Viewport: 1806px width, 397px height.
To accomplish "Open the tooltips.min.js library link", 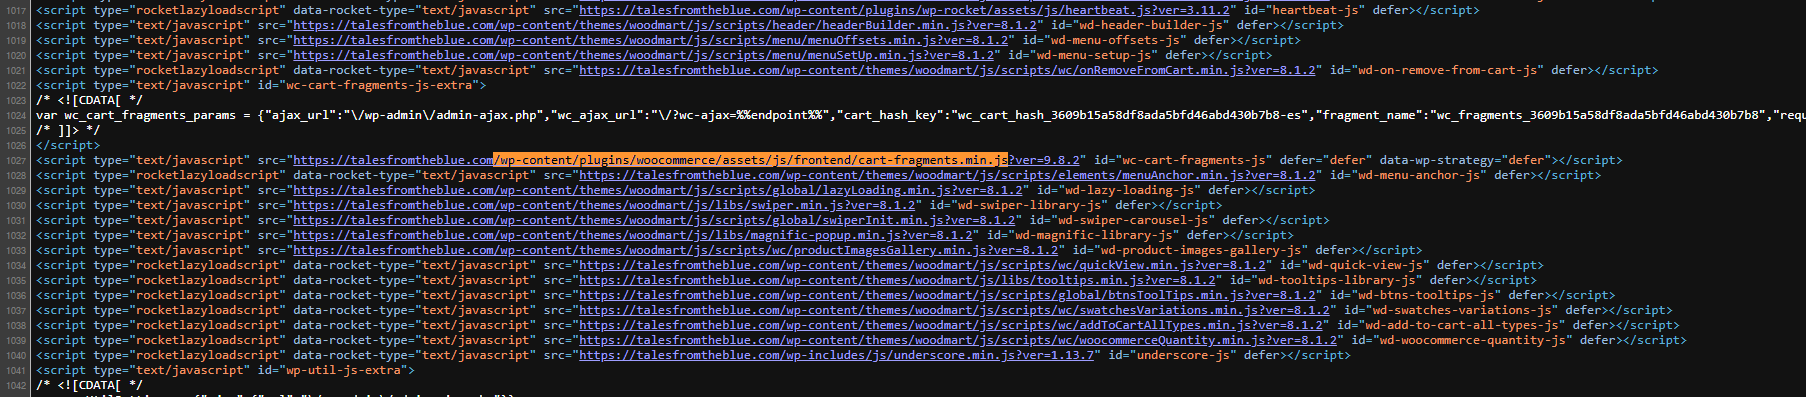I will (897, 280).
